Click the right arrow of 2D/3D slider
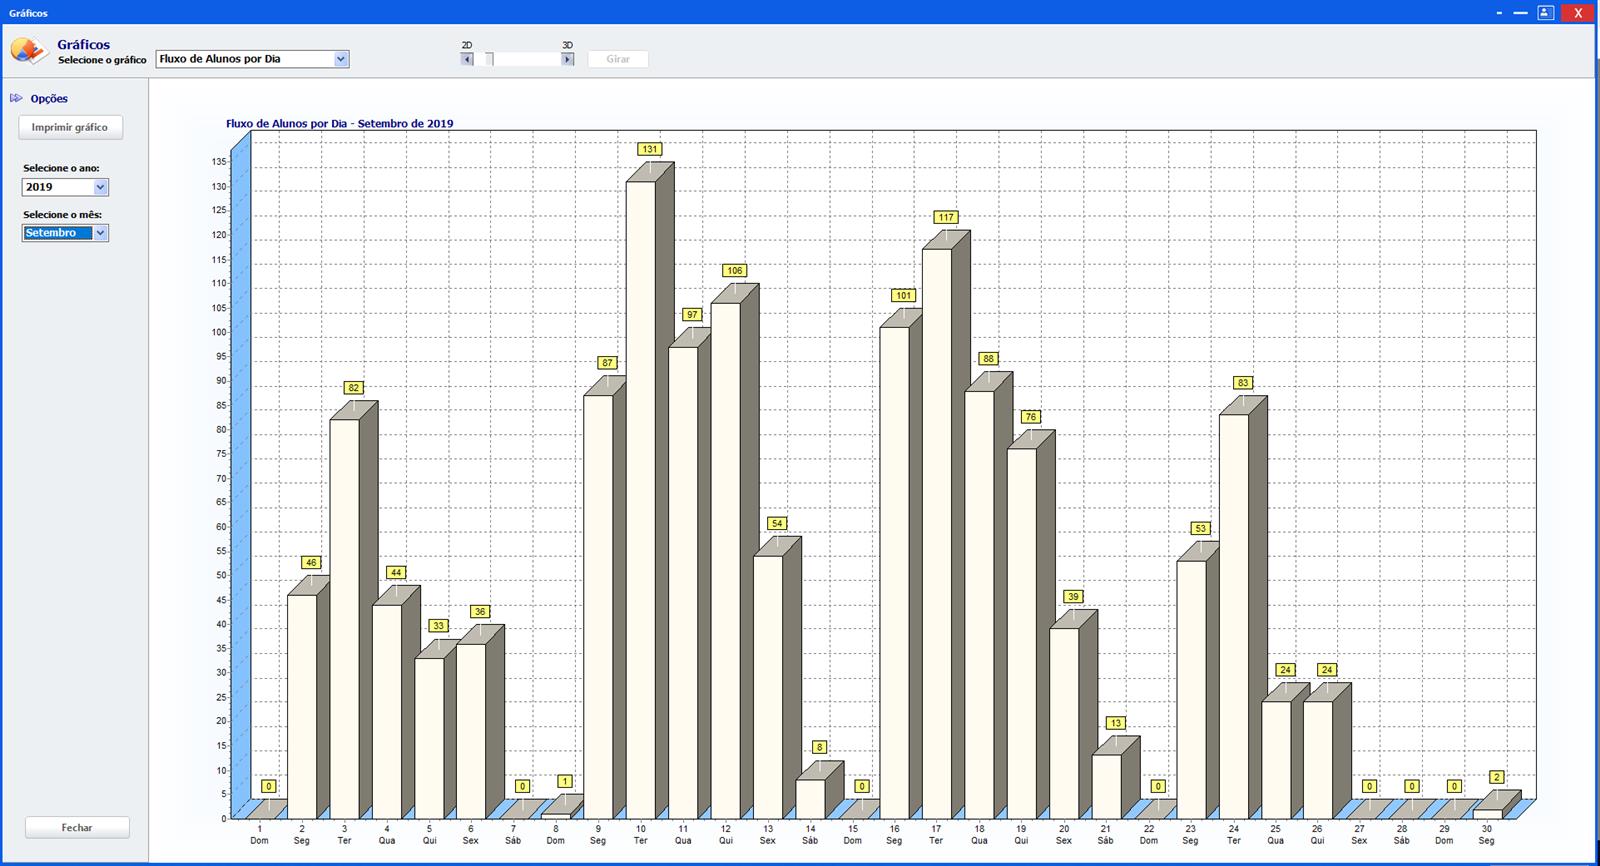 click(567, 59)
